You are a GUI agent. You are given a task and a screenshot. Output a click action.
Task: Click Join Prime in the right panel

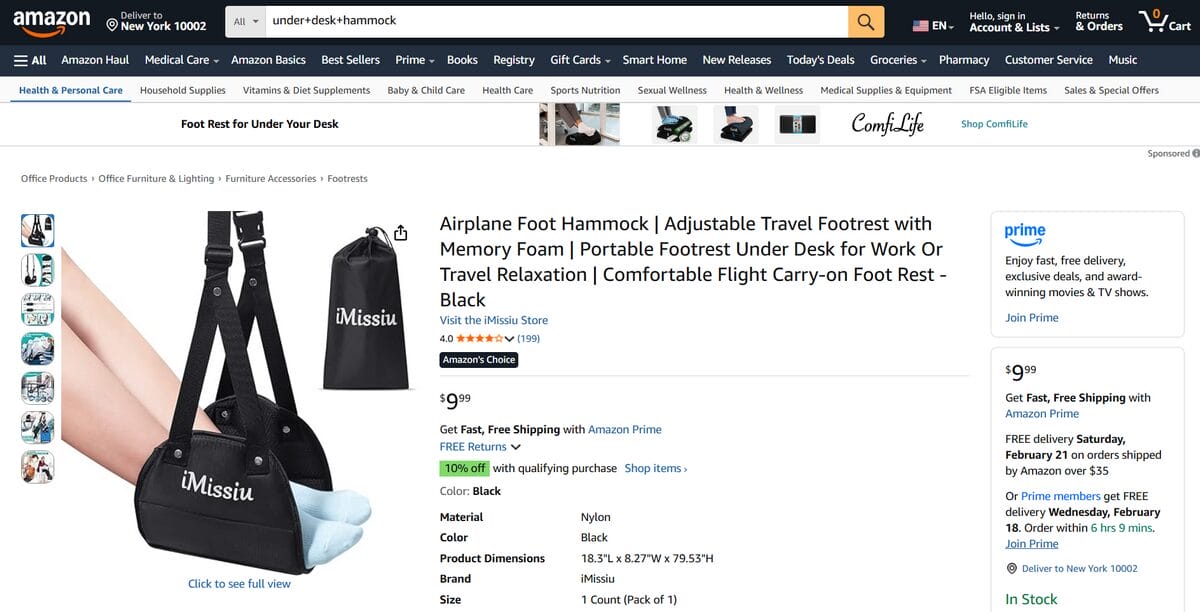pyautogui.click(x=1031, y=317)
